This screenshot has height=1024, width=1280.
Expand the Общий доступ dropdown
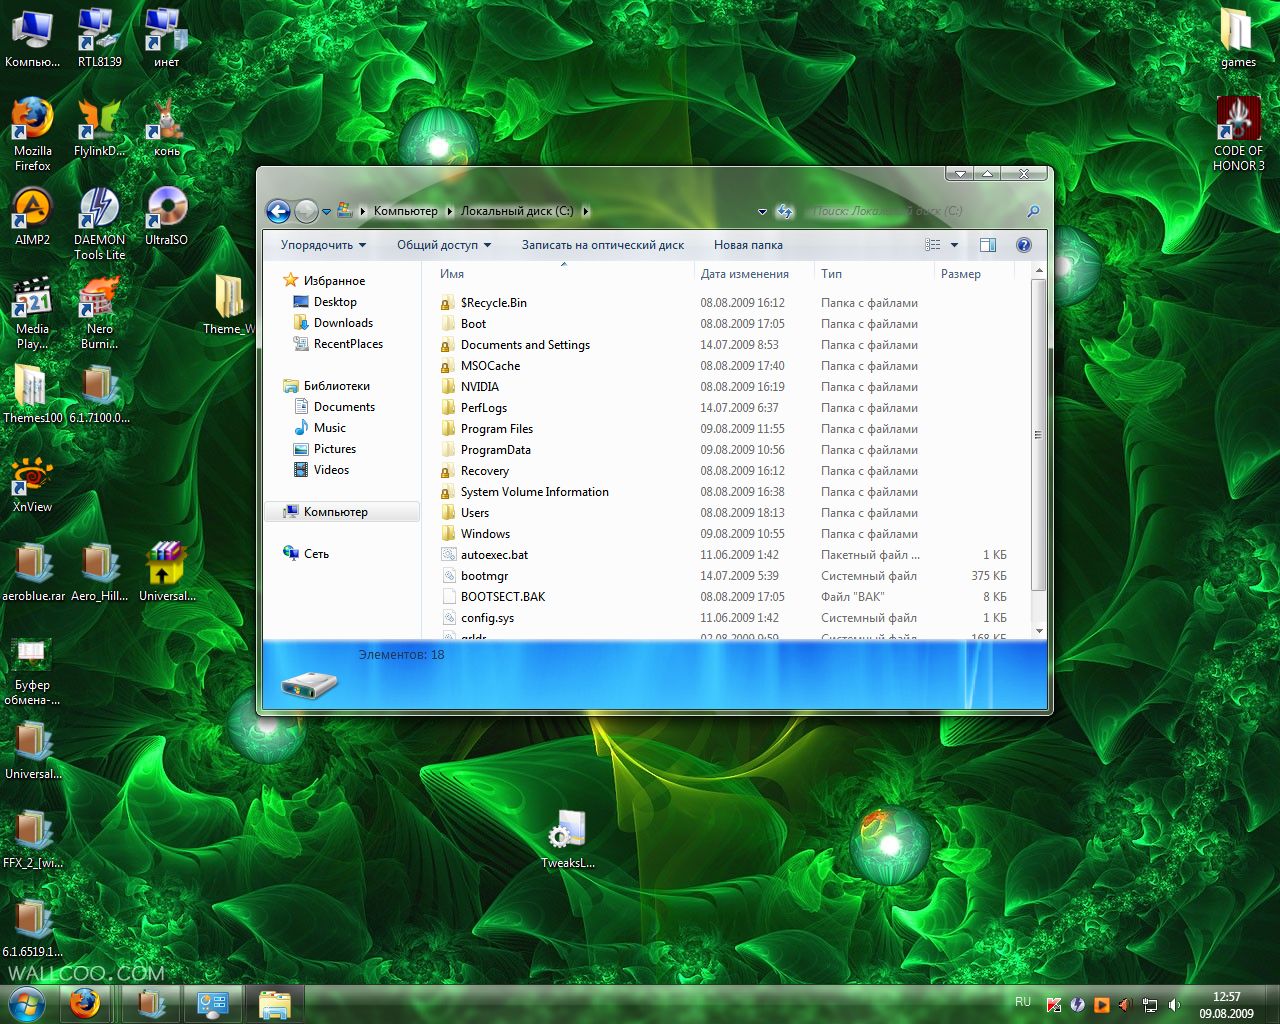point(444,245)
